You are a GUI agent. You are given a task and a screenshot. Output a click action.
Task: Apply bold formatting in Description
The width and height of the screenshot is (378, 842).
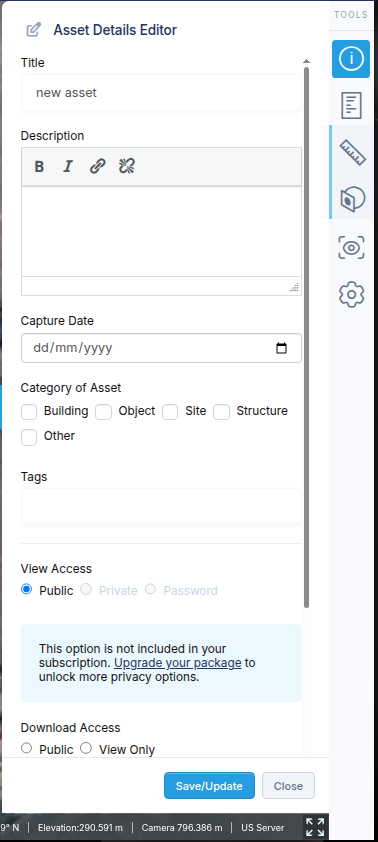(x=39, y=166)
